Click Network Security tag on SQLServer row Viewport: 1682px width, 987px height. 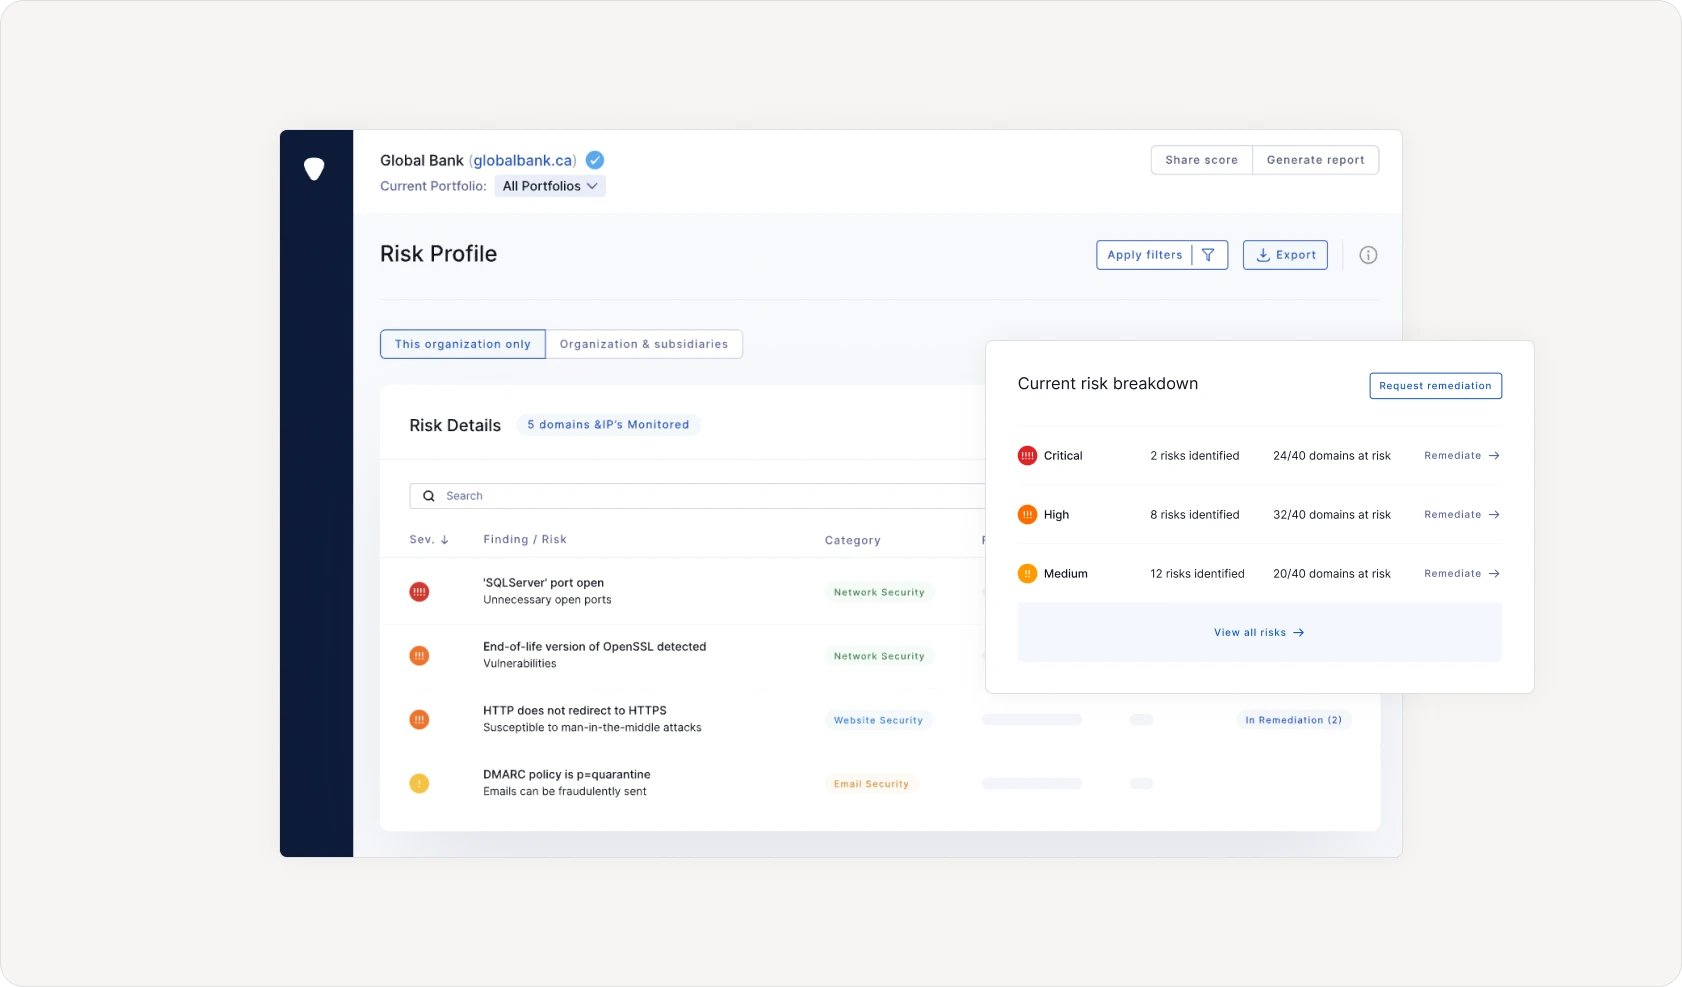[879, 592]
